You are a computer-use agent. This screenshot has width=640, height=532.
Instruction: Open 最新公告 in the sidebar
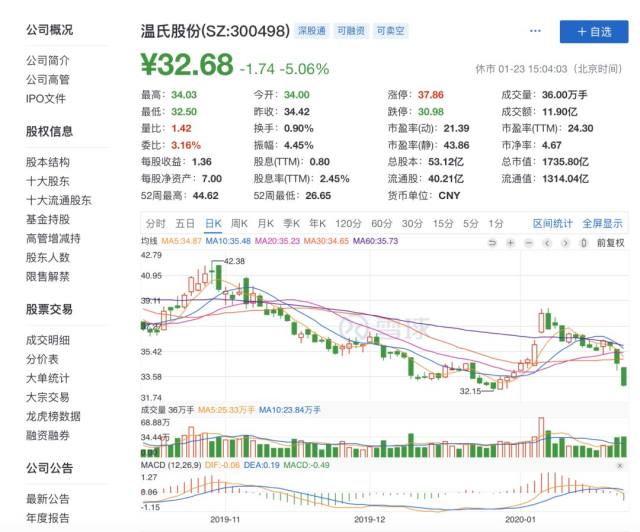click(48, 499)
